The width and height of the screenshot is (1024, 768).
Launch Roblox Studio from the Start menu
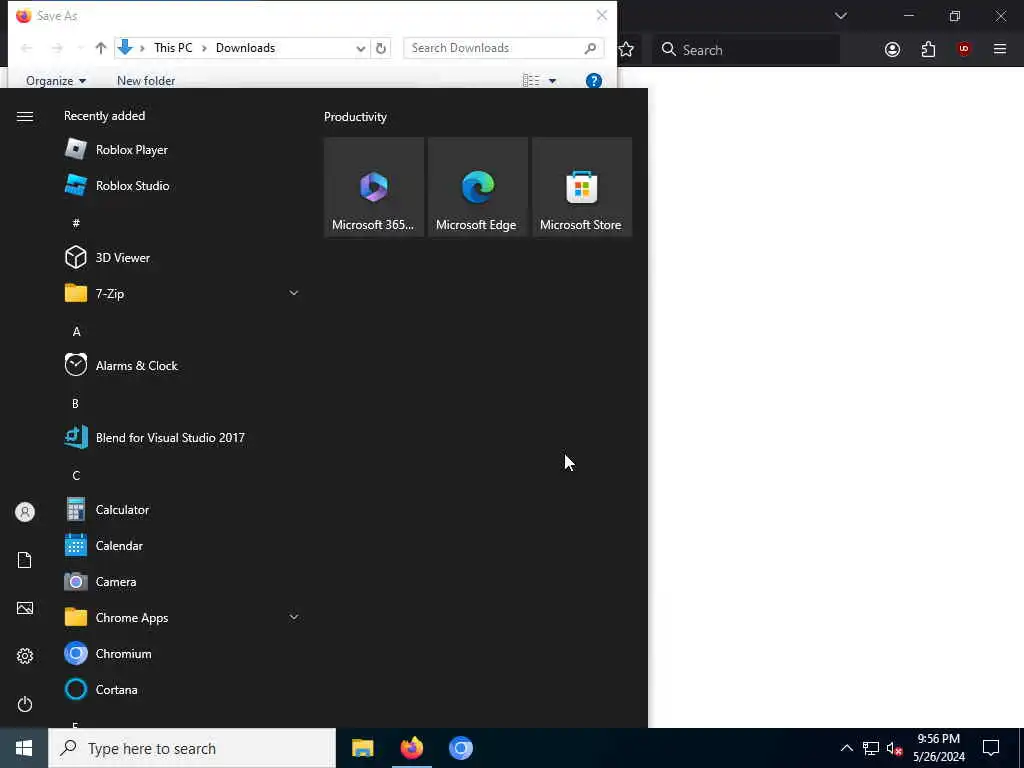click(x=181, y=185)
